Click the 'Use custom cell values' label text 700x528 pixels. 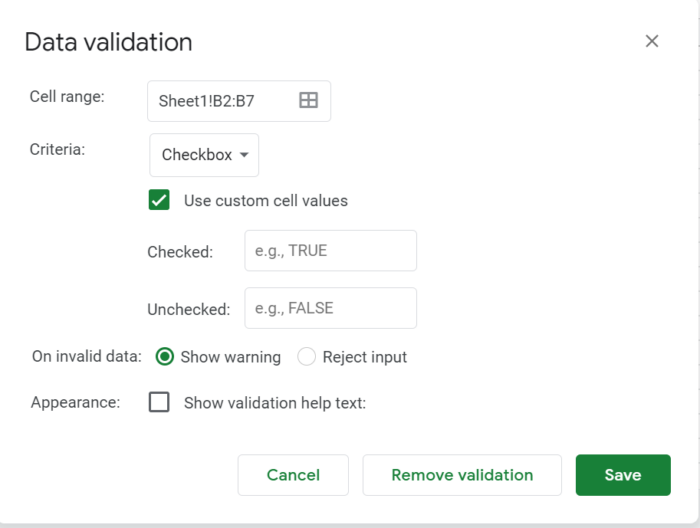pyautogui.click(x=266, y=200)
